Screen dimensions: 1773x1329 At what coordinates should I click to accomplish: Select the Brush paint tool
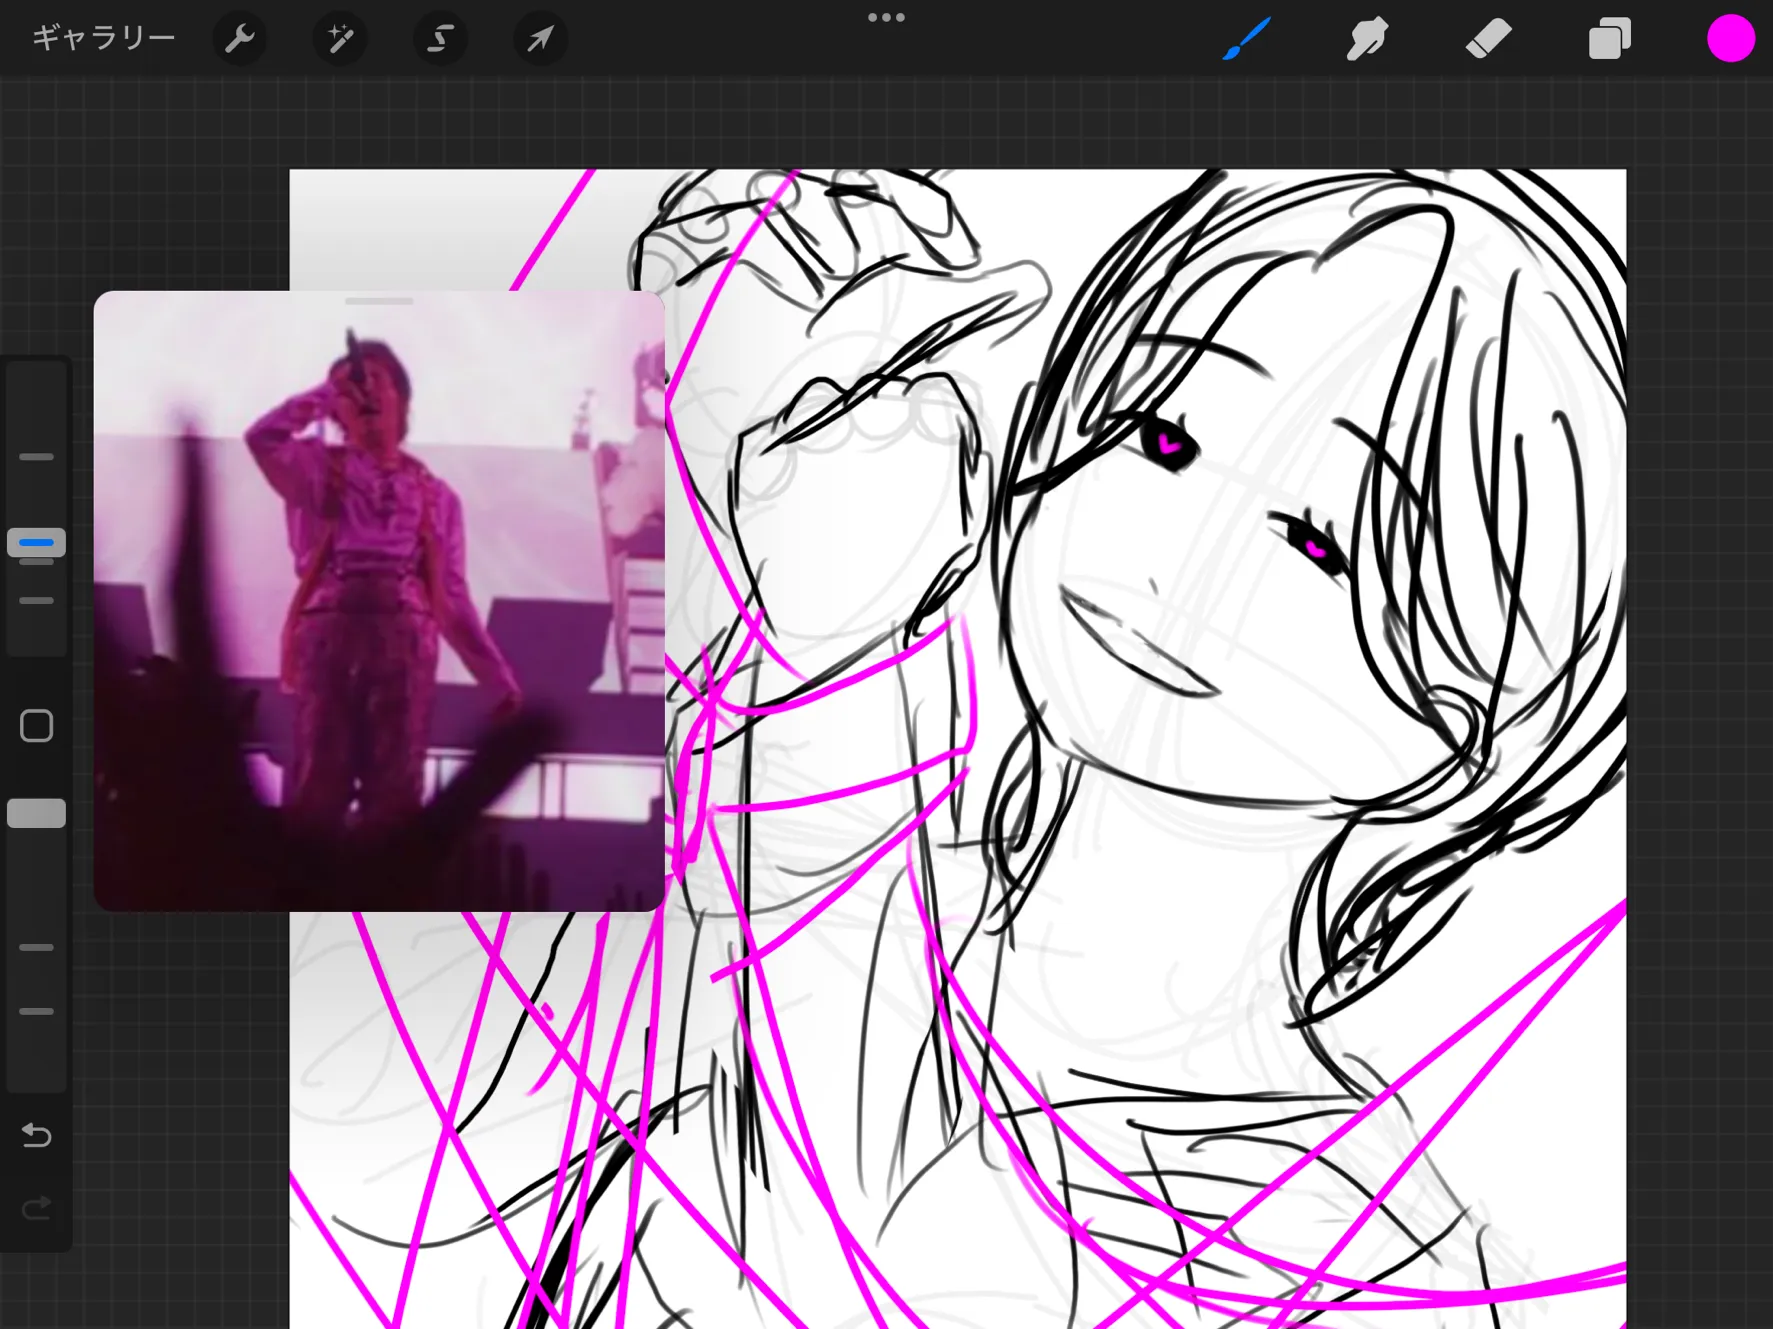pos(1247,38)
